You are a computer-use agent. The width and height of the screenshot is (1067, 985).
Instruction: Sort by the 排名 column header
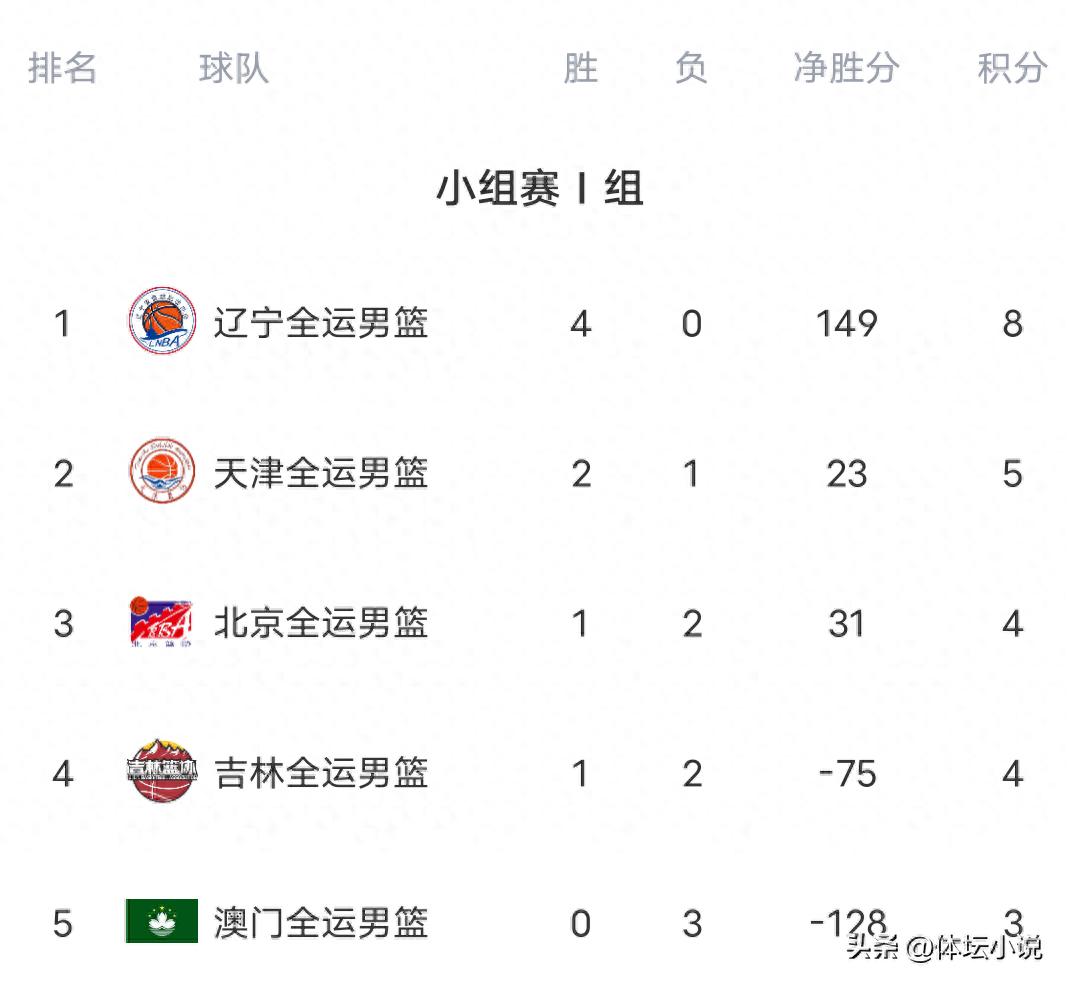click(62, 68)
